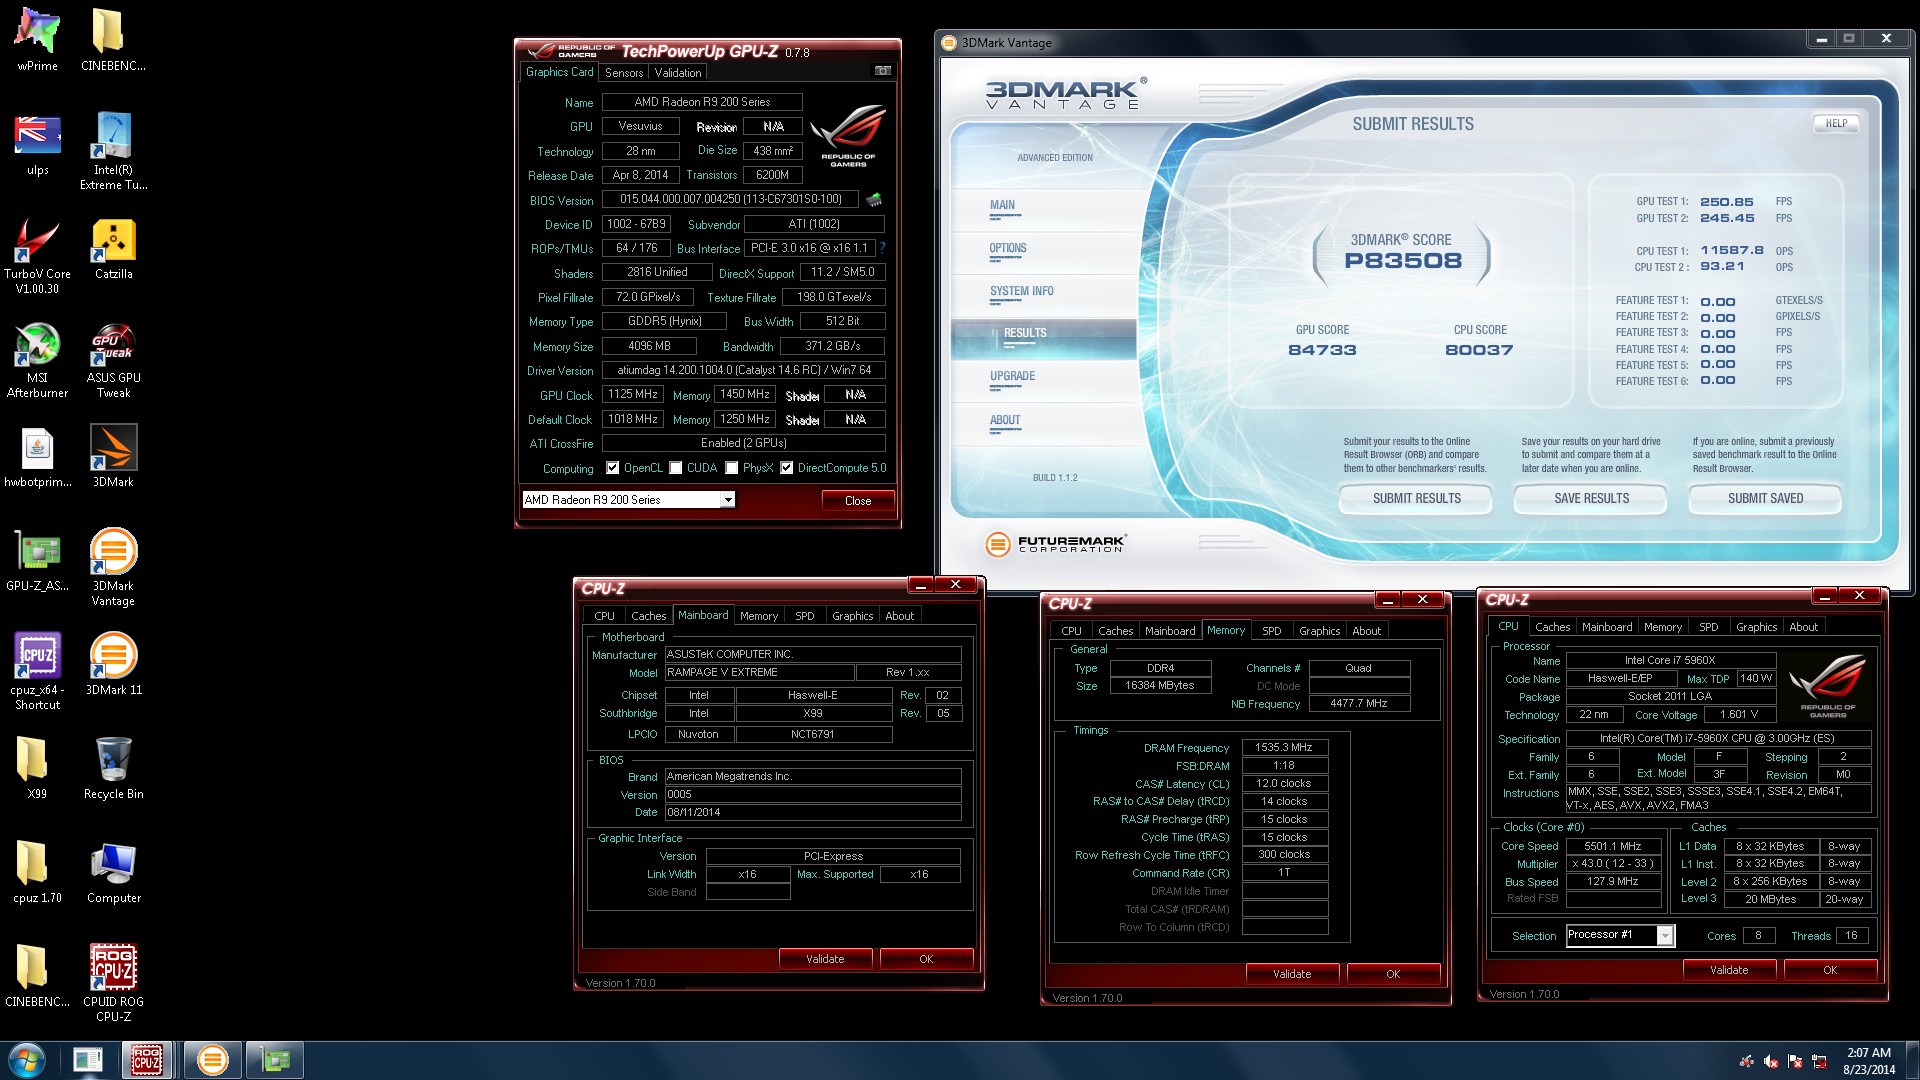Image resolution: width=1920 pixels, height=1080 pixels.
Task: Click the ROG CPU-Z taskbar button
Action: [x=146, y=1060]
